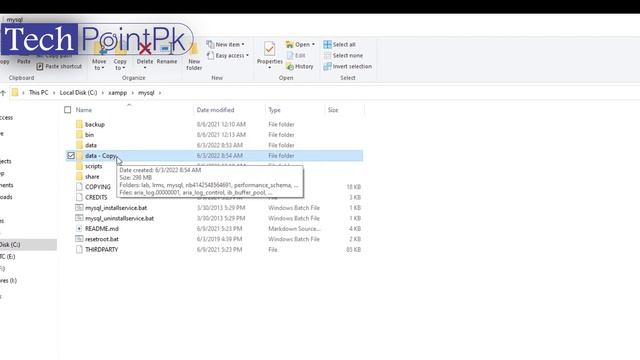Image resolution: width=640 pixels, height=360 pixels.
Task: Sort by Date modified column header
Action: (216, 110)
